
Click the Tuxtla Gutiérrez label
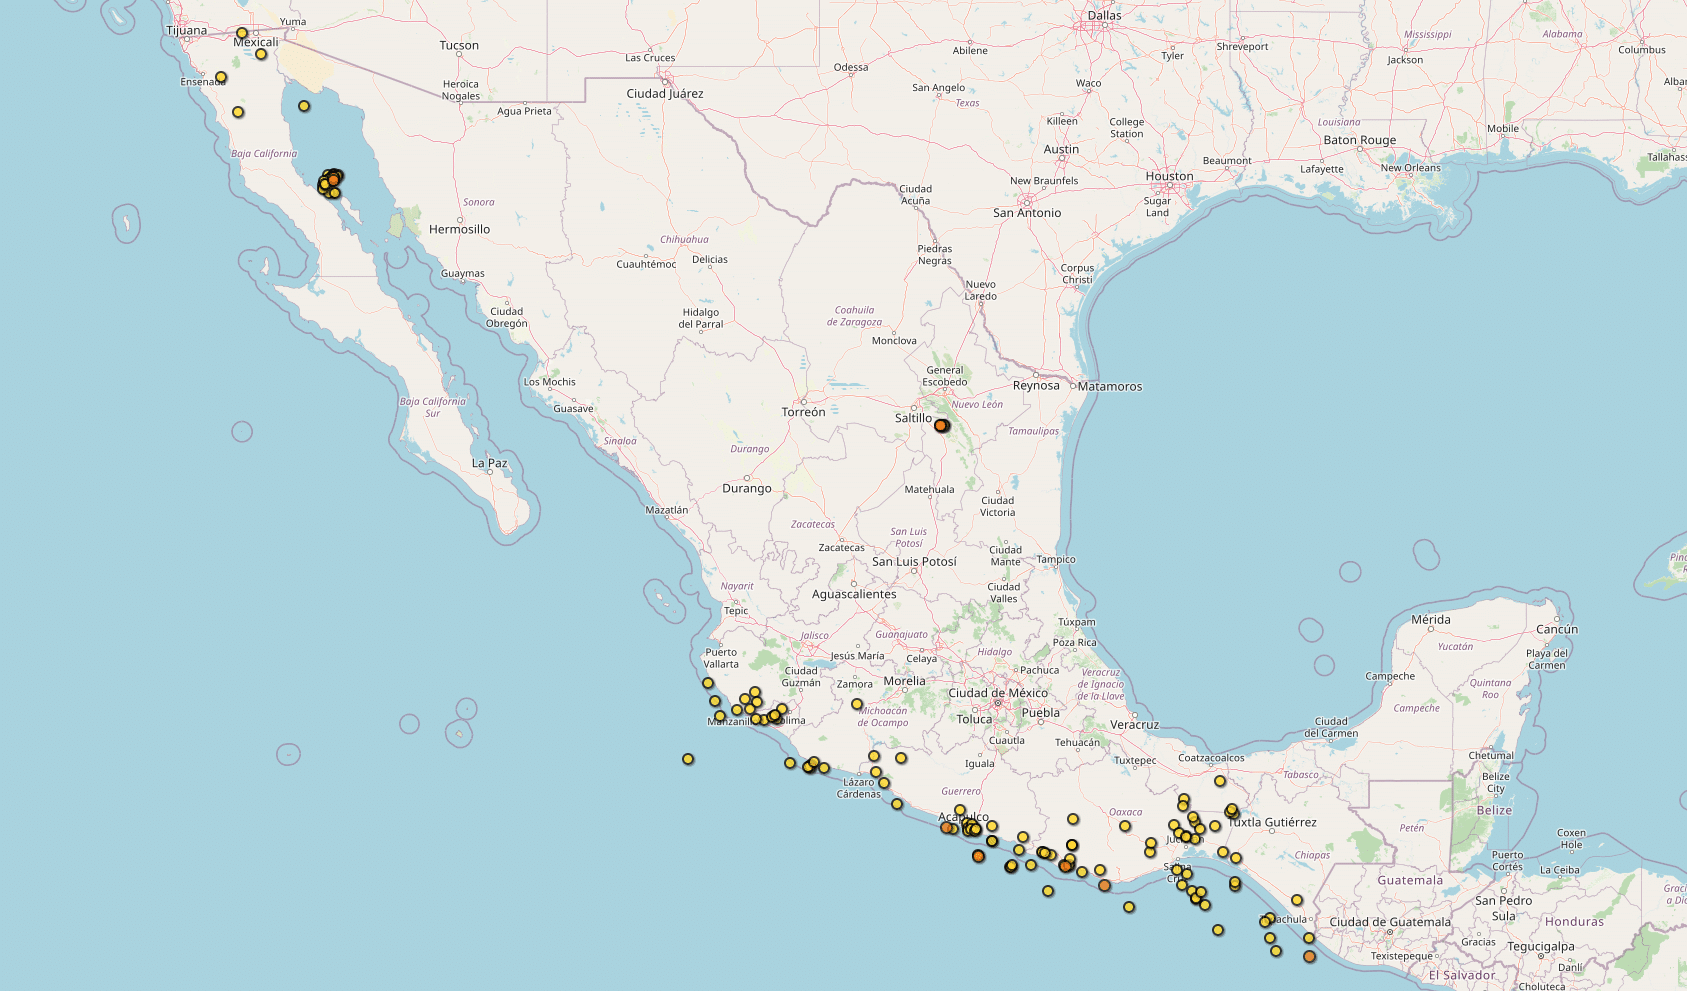[1273, 822]
